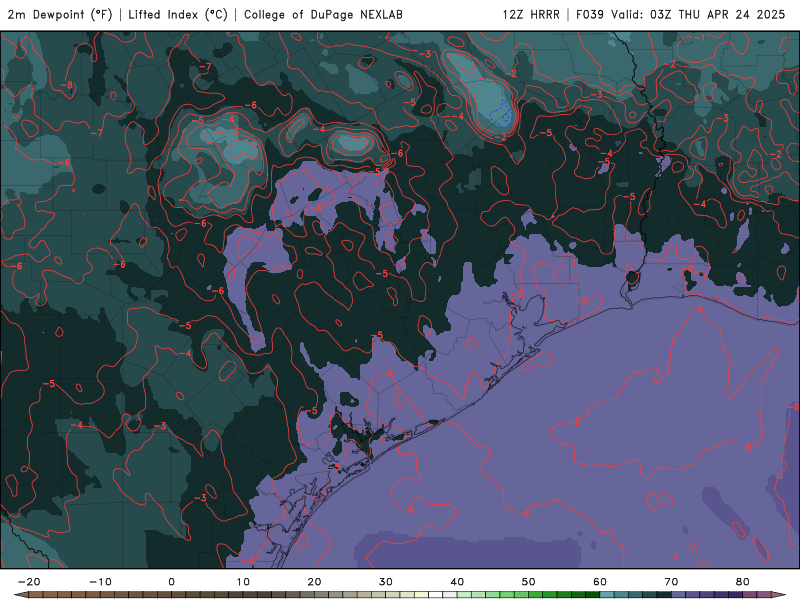The image size is (800, 600).
Task: Click the 30 label on the color scale
Action: point(386,582)
